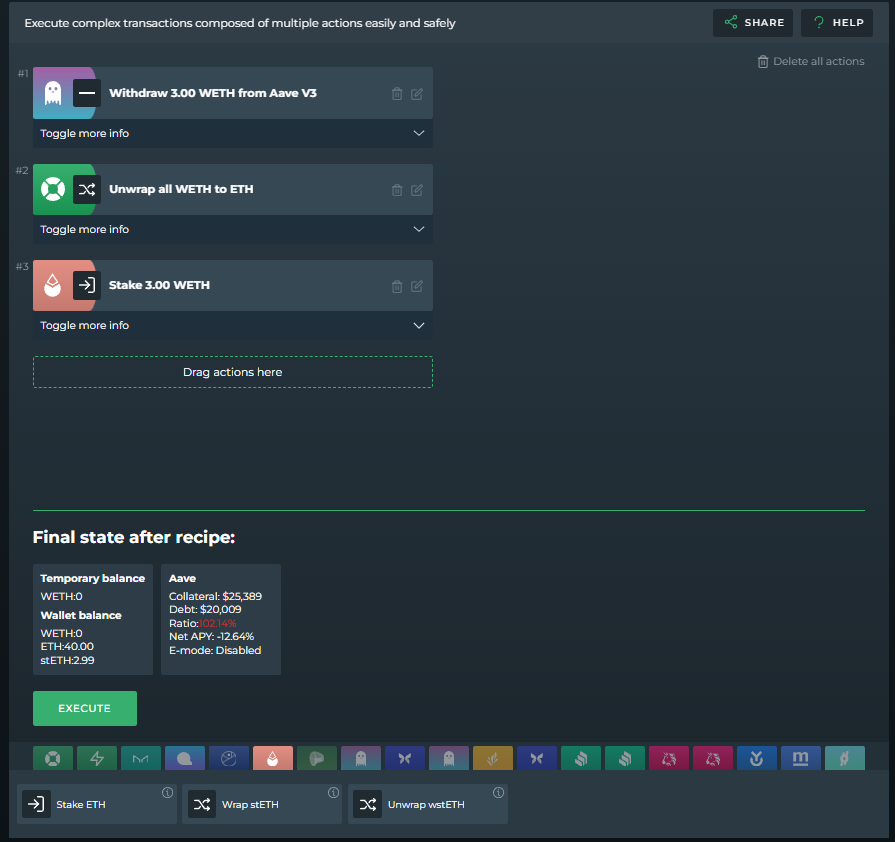Viewport: 895px width, 842px height.
Task: Expand more info for Stake 3.00 WETH
Action: (x=232, y=325)
